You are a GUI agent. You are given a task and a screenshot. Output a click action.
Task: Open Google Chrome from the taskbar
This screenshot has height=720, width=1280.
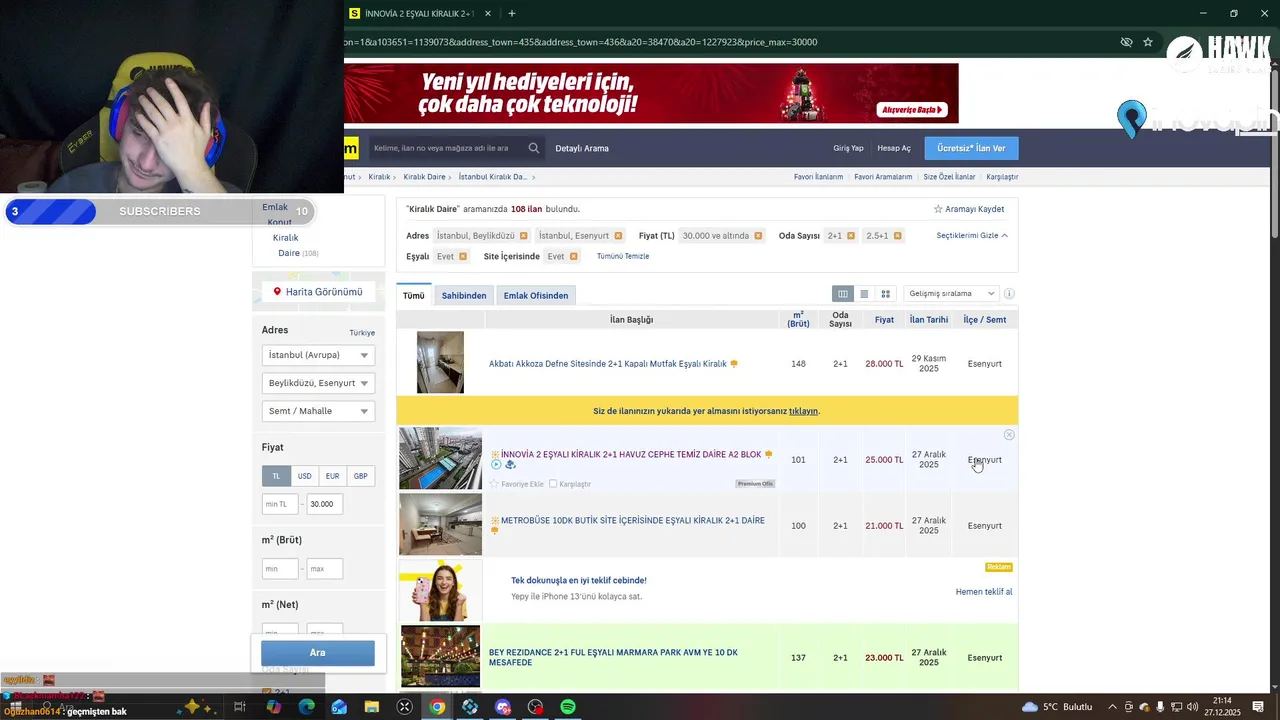pos(437,707)
